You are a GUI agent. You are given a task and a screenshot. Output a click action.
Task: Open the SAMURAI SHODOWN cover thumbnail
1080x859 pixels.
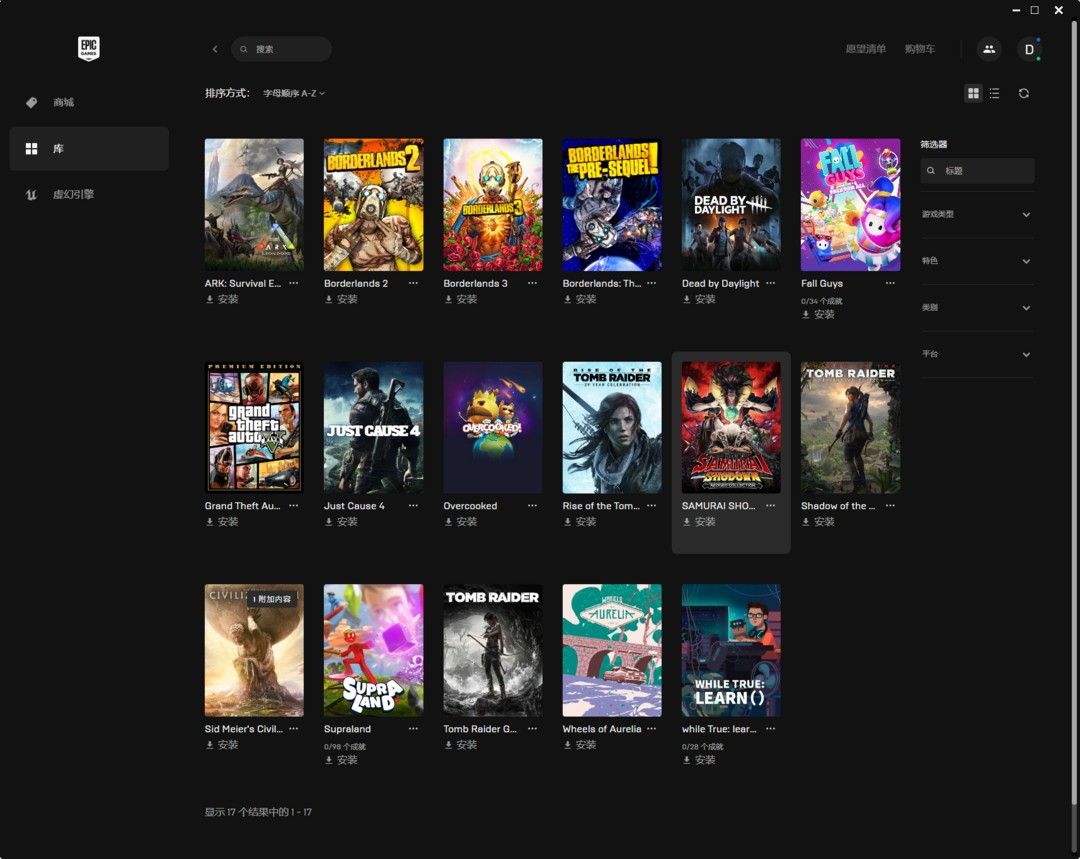[731, 427]
